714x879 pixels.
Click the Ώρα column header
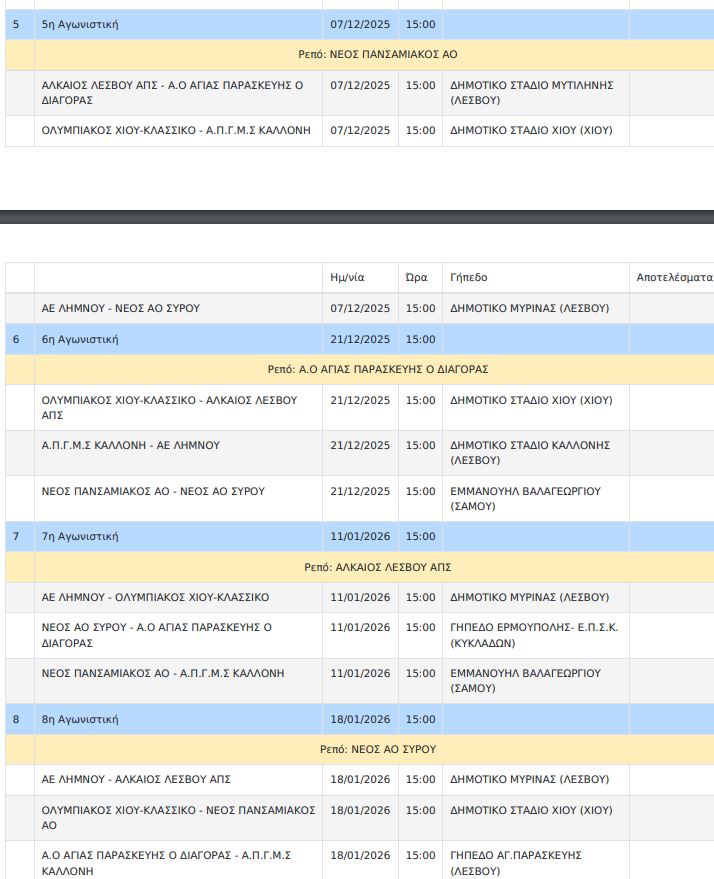click(x=416, y=277)
